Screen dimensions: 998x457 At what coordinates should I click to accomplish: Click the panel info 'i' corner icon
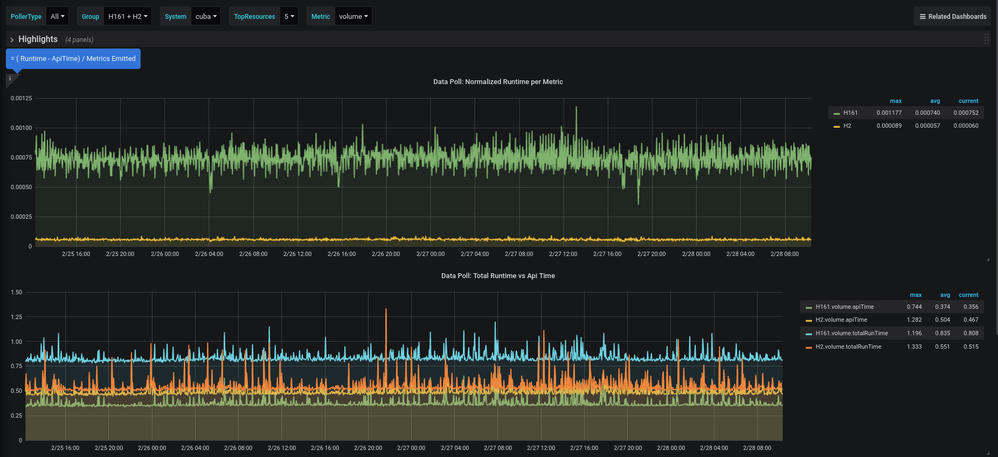pyautogui.click(x=10, y=78)
